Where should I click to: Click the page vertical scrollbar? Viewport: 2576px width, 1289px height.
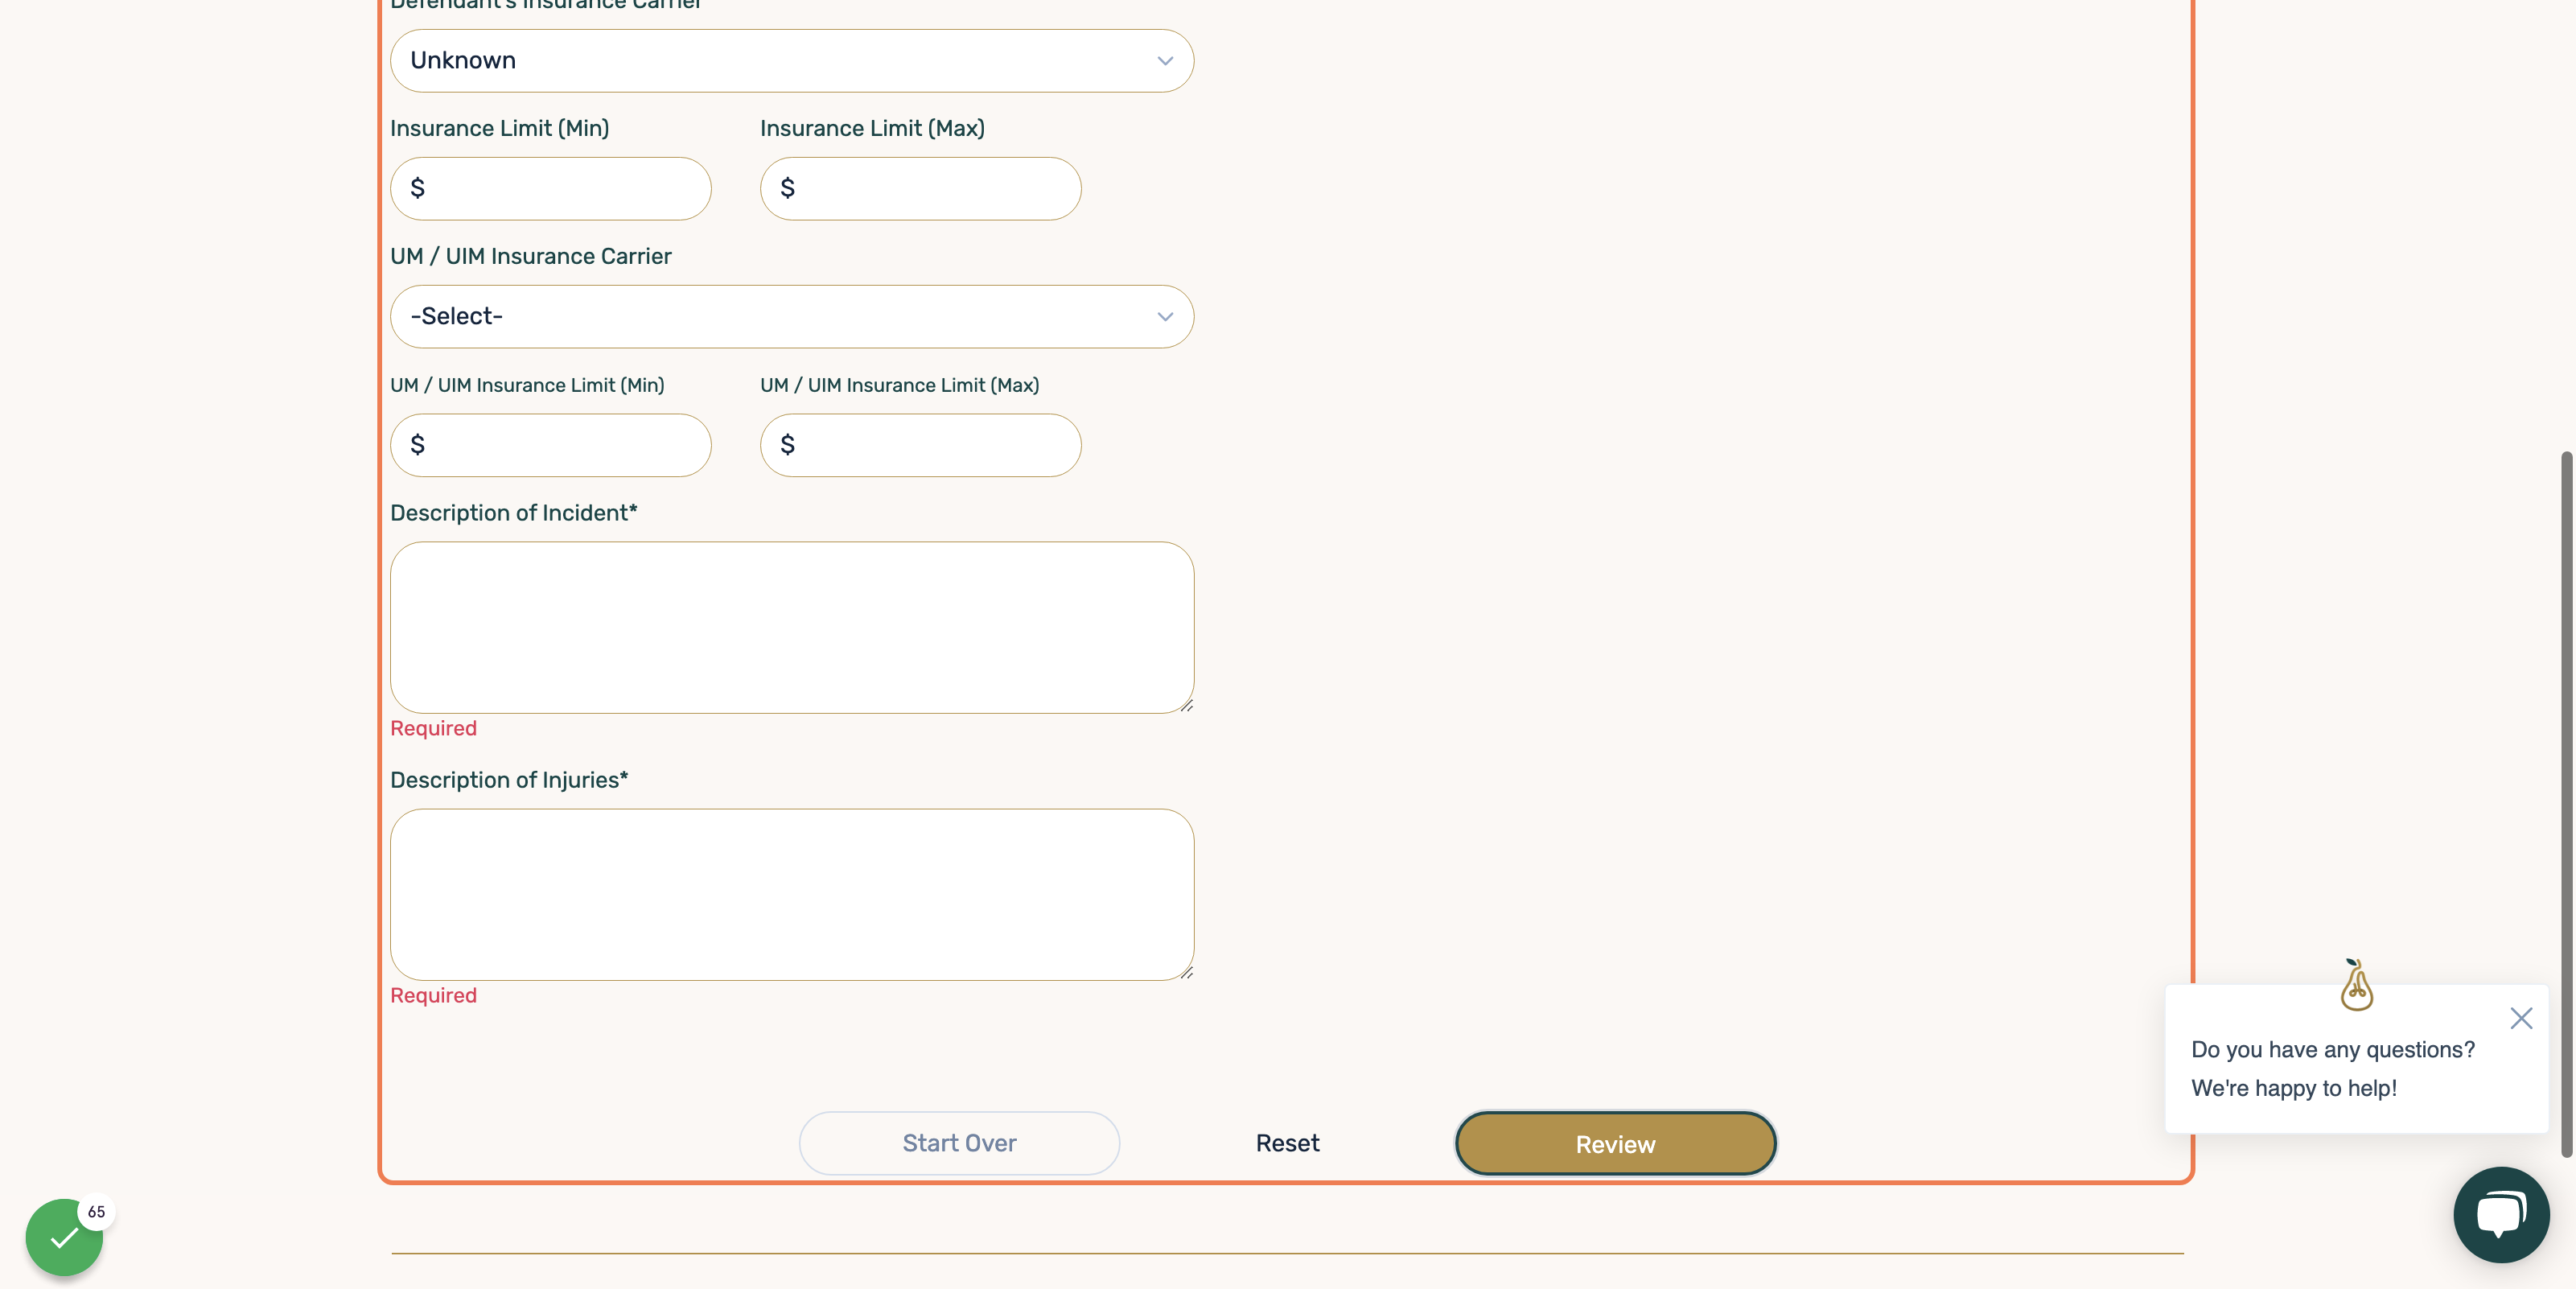click(2566, 805)
